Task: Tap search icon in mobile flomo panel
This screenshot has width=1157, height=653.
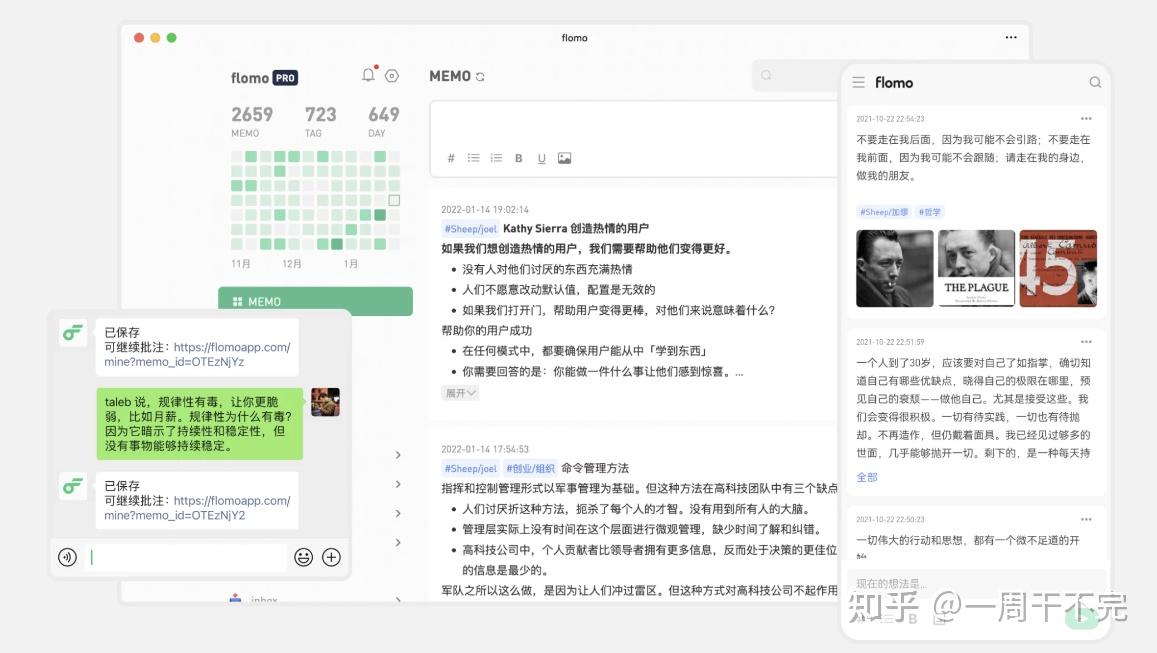Action: 1095,83
